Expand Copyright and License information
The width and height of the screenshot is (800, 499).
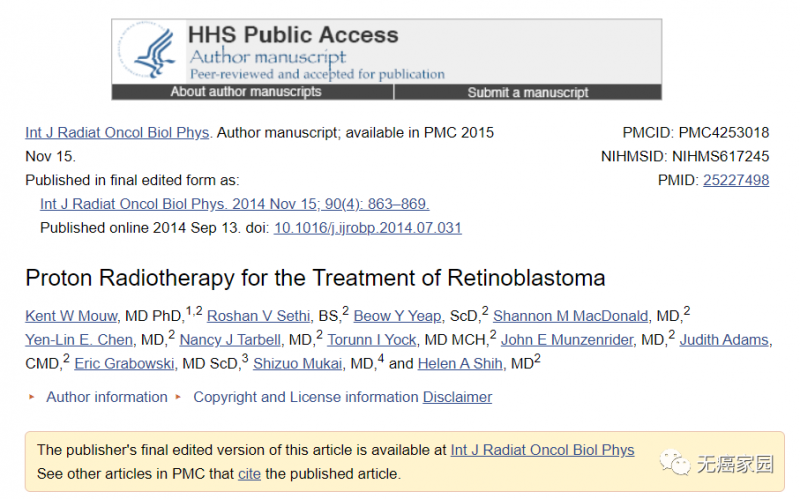click(x=305, y=397)
